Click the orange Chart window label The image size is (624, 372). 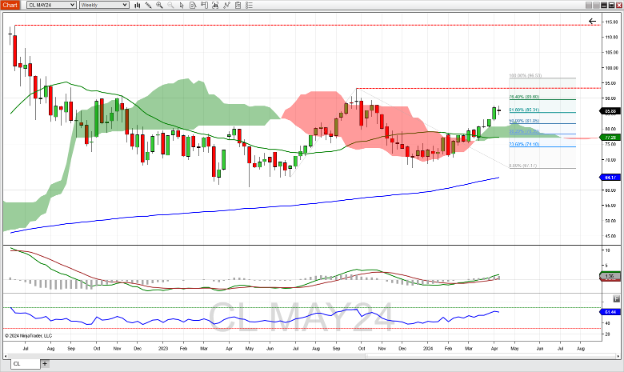coord(10,5)
